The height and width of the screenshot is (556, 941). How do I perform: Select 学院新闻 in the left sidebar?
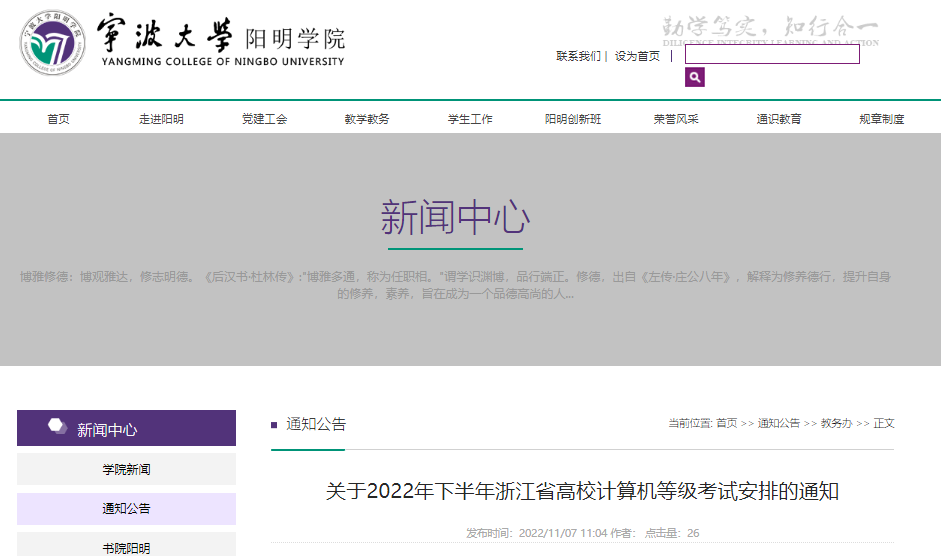click(x=126, y=469)
